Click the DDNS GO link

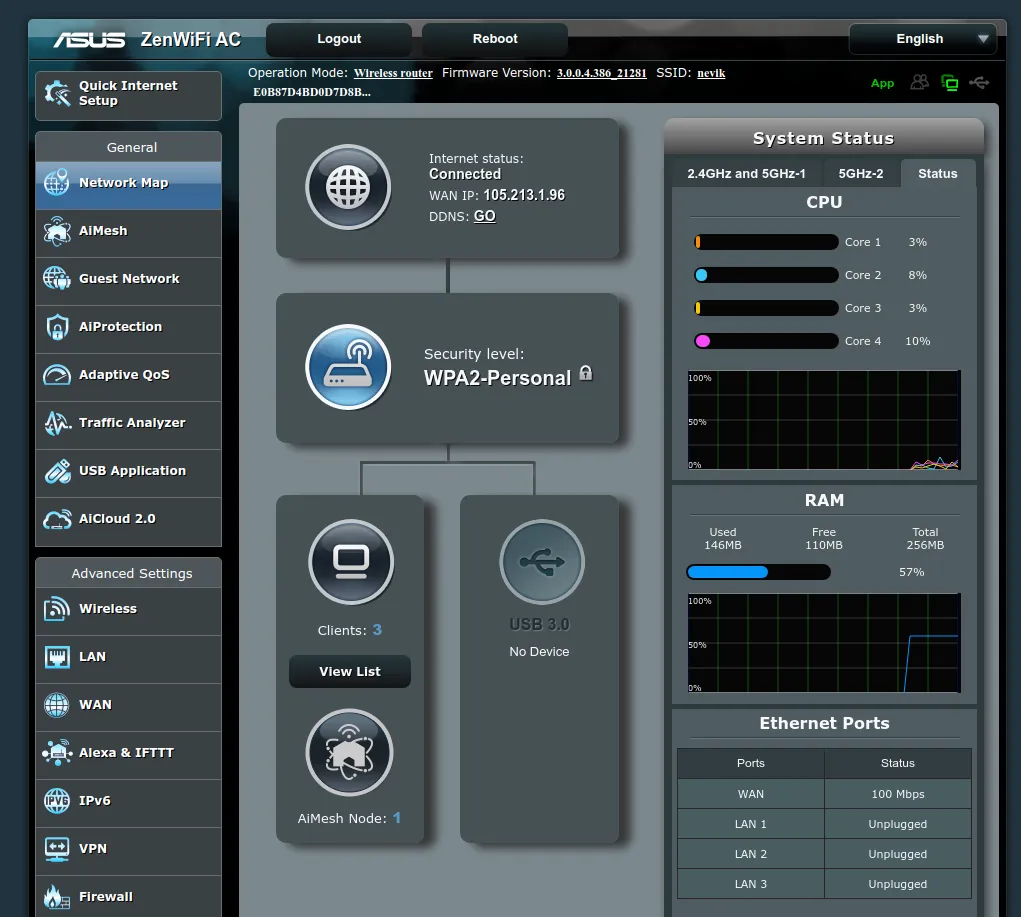(484, 216)
